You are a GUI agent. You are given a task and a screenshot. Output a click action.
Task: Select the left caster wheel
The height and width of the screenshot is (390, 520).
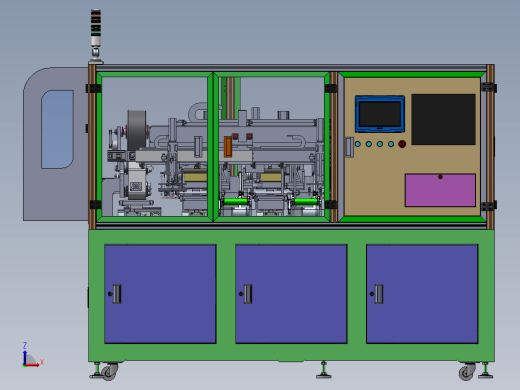pos(109,371)
